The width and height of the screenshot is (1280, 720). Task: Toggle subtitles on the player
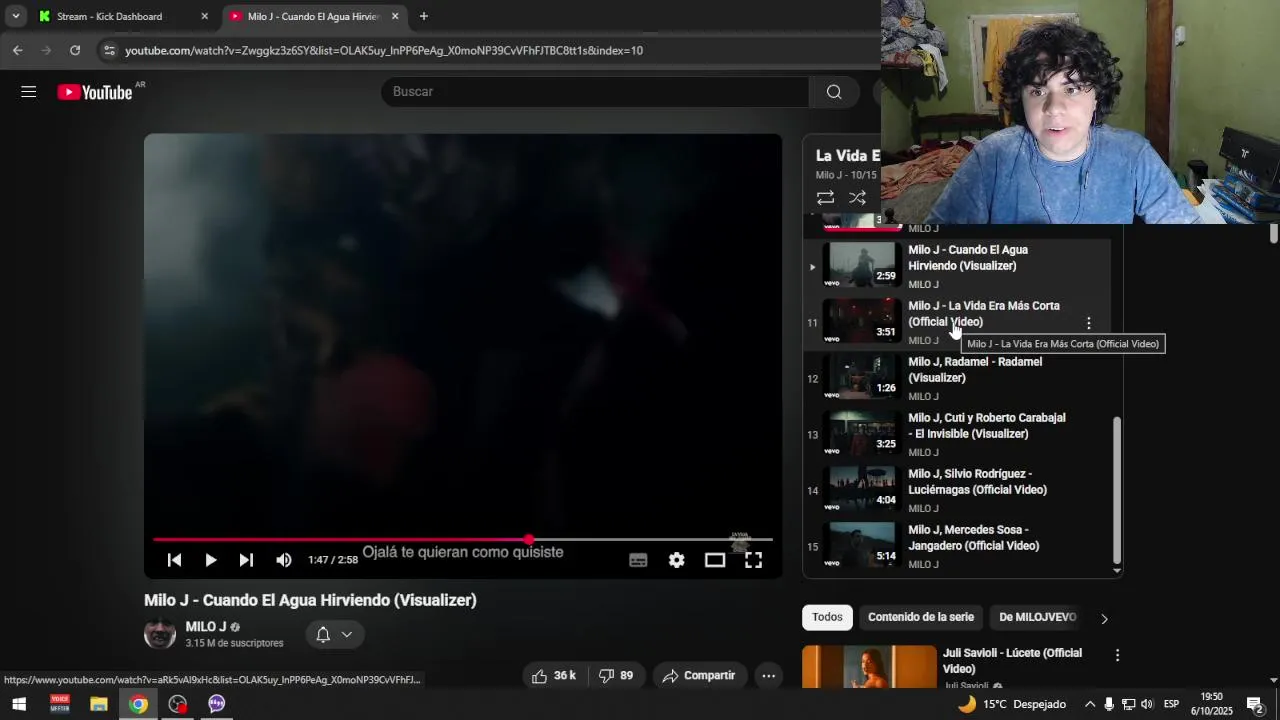click(638, 560)
